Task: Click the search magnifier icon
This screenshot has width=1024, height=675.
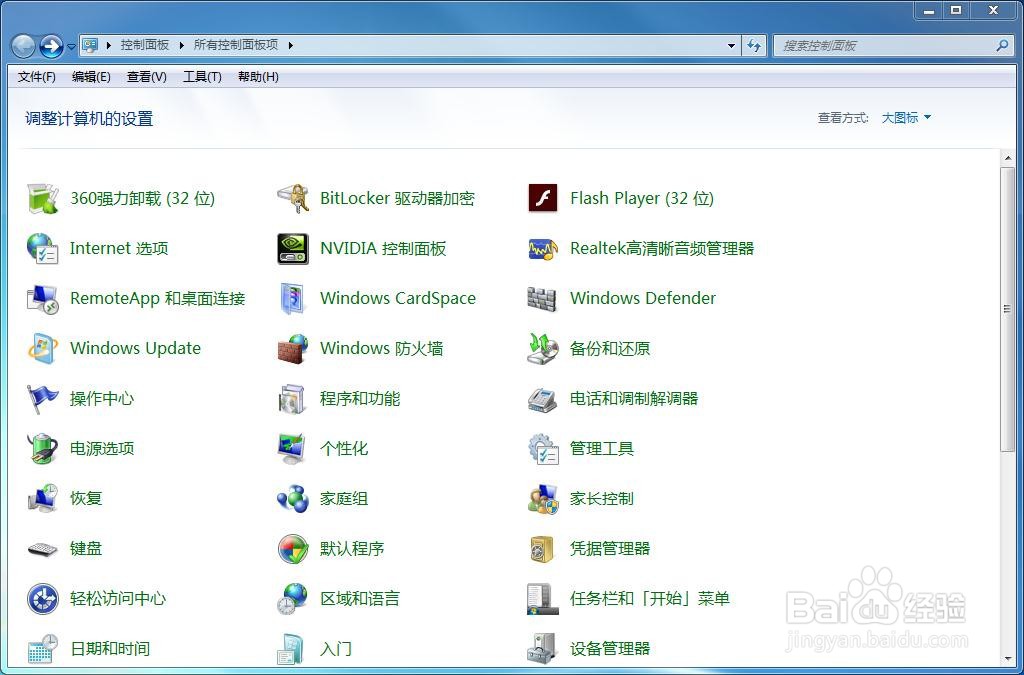Action: [1002, 46]
